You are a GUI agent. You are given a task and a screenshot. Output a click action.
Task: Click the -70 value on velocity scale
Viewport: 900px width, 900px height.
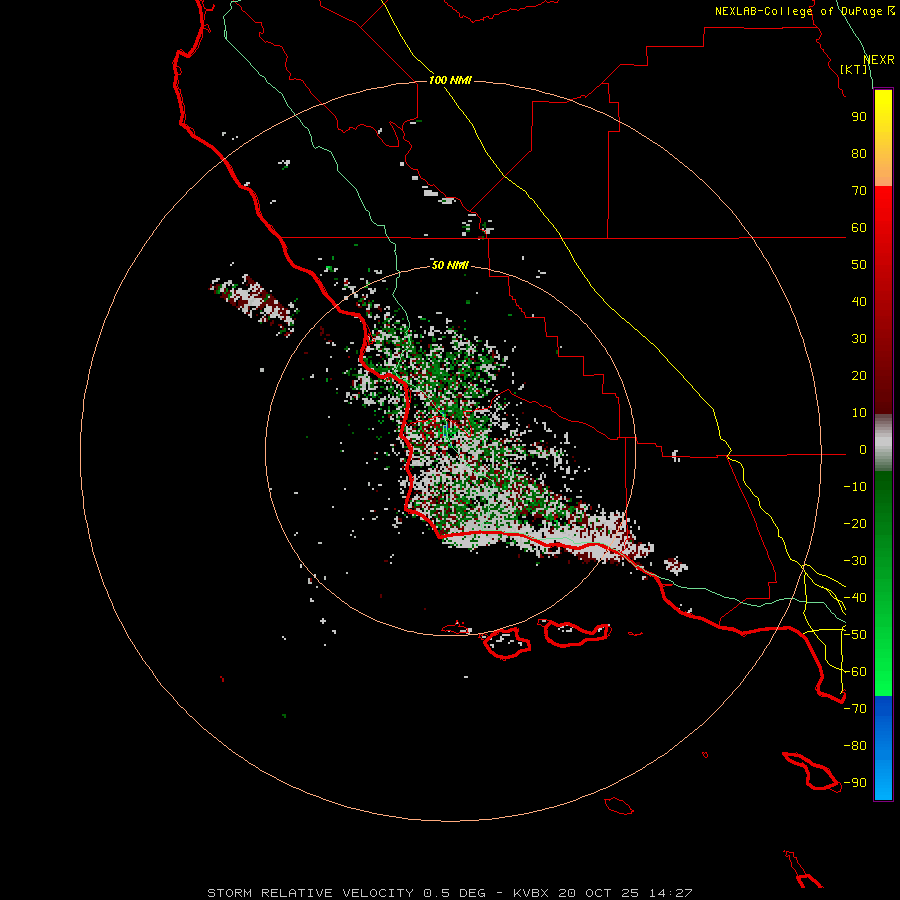click(855, 709)
